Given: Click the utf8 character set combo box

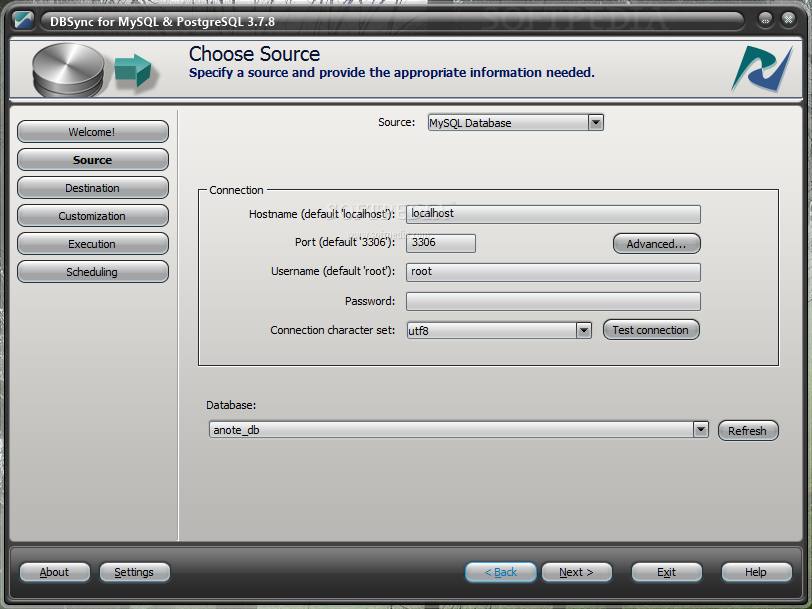Looking at the screenshot, I should [499, 330].
